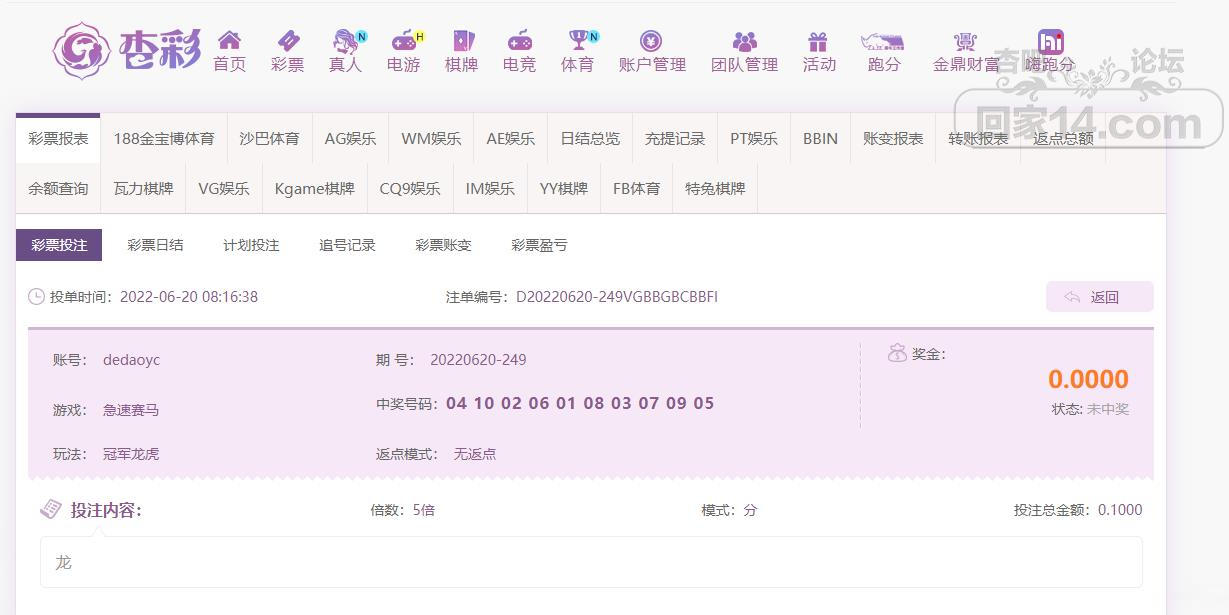Image resolution: width=1229 pixels, height=615 pixels.
Task: Open the 团队管理 team icon
Action: 744,41
